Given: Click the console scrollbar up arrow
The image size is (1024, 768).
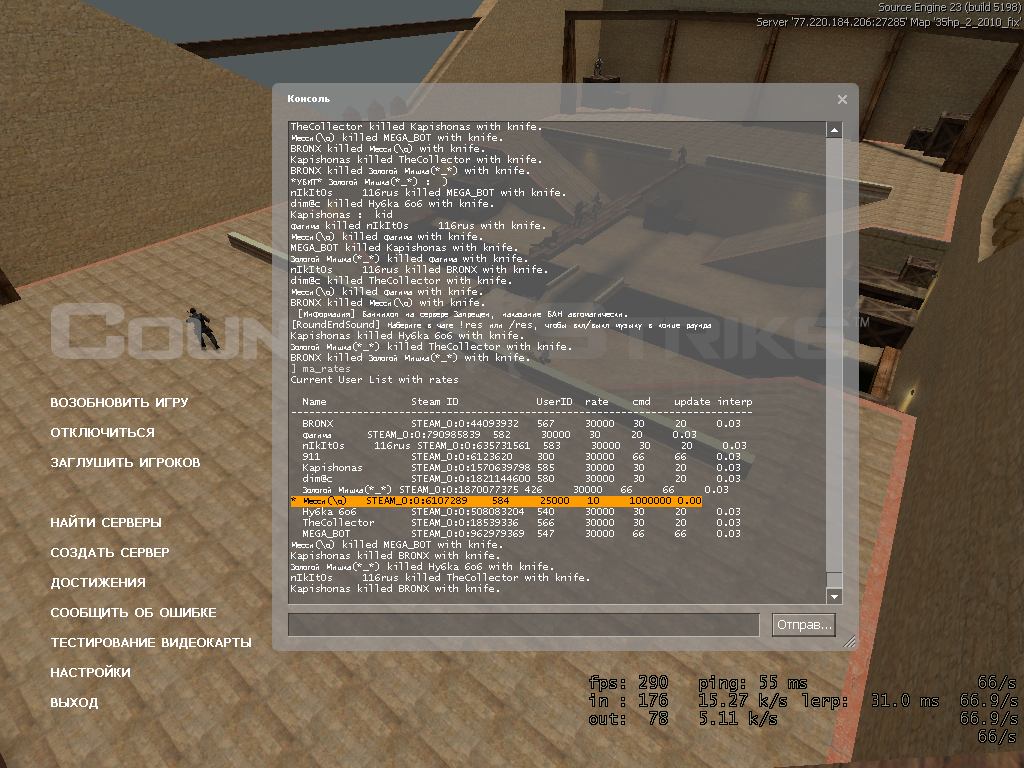Looking at the screenshot, I should pyautogui.click(x=834, y=130).
